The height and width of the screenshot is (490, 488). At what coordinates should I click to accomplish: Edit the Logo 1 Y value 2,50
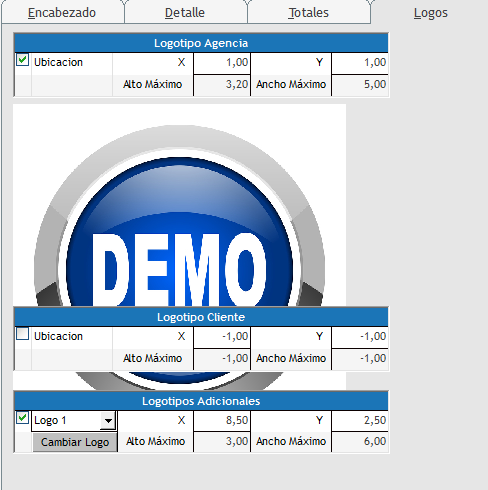[x=360, y=421]
